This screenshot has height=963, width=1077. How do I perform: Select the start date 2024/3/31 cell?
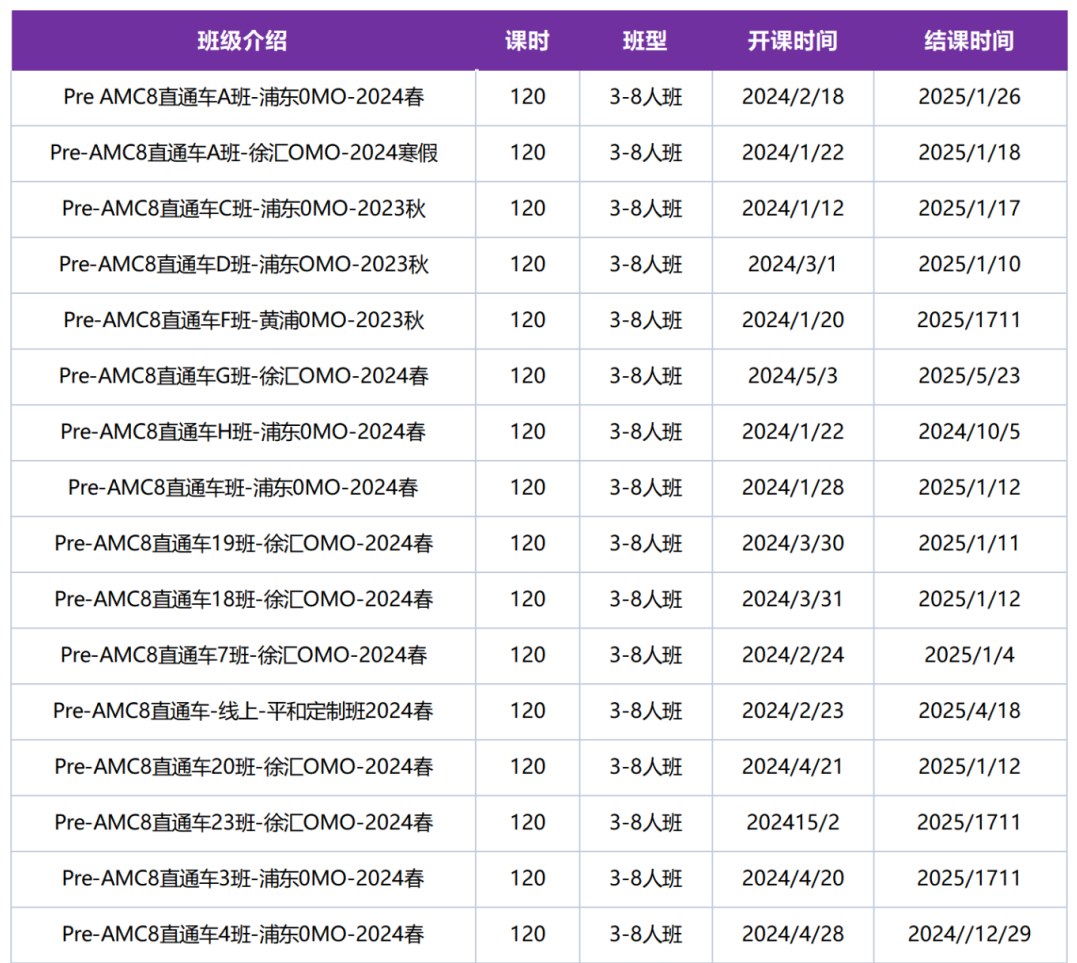pyautogui.click(x=793, y=599)
